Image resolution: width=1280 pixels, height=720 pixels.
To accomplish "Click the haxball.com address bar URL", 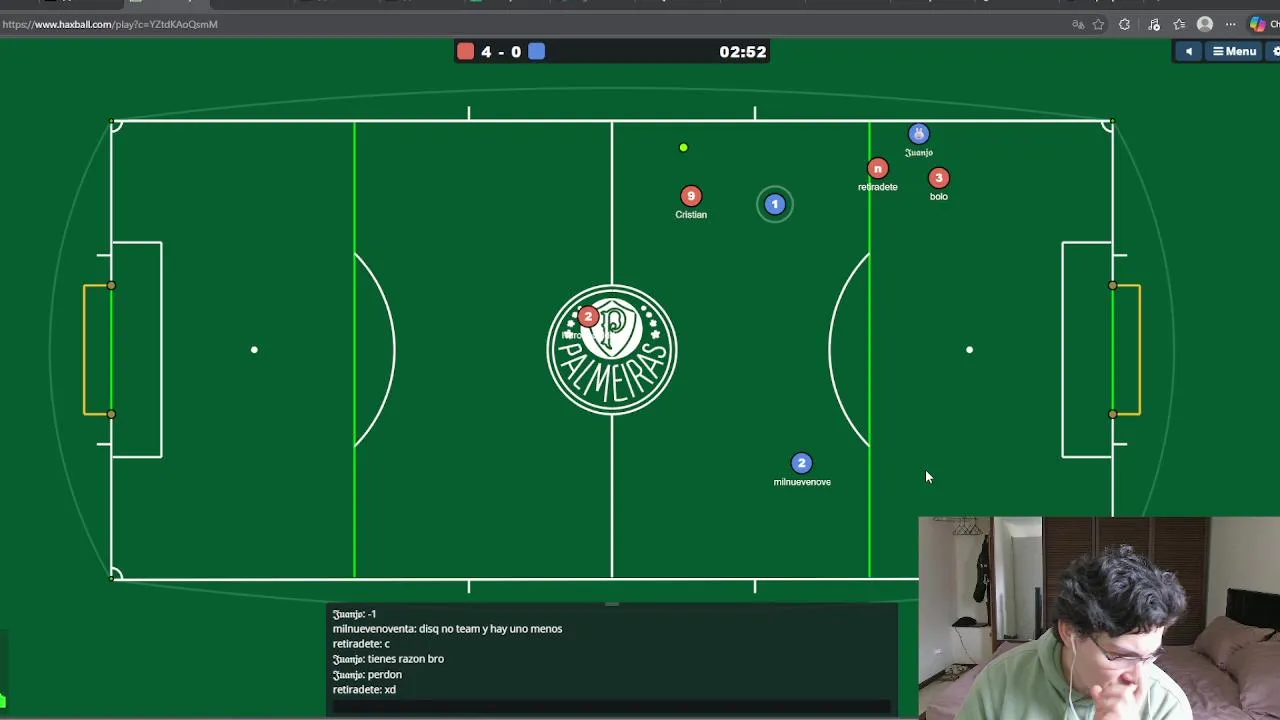I will point(110,24).
